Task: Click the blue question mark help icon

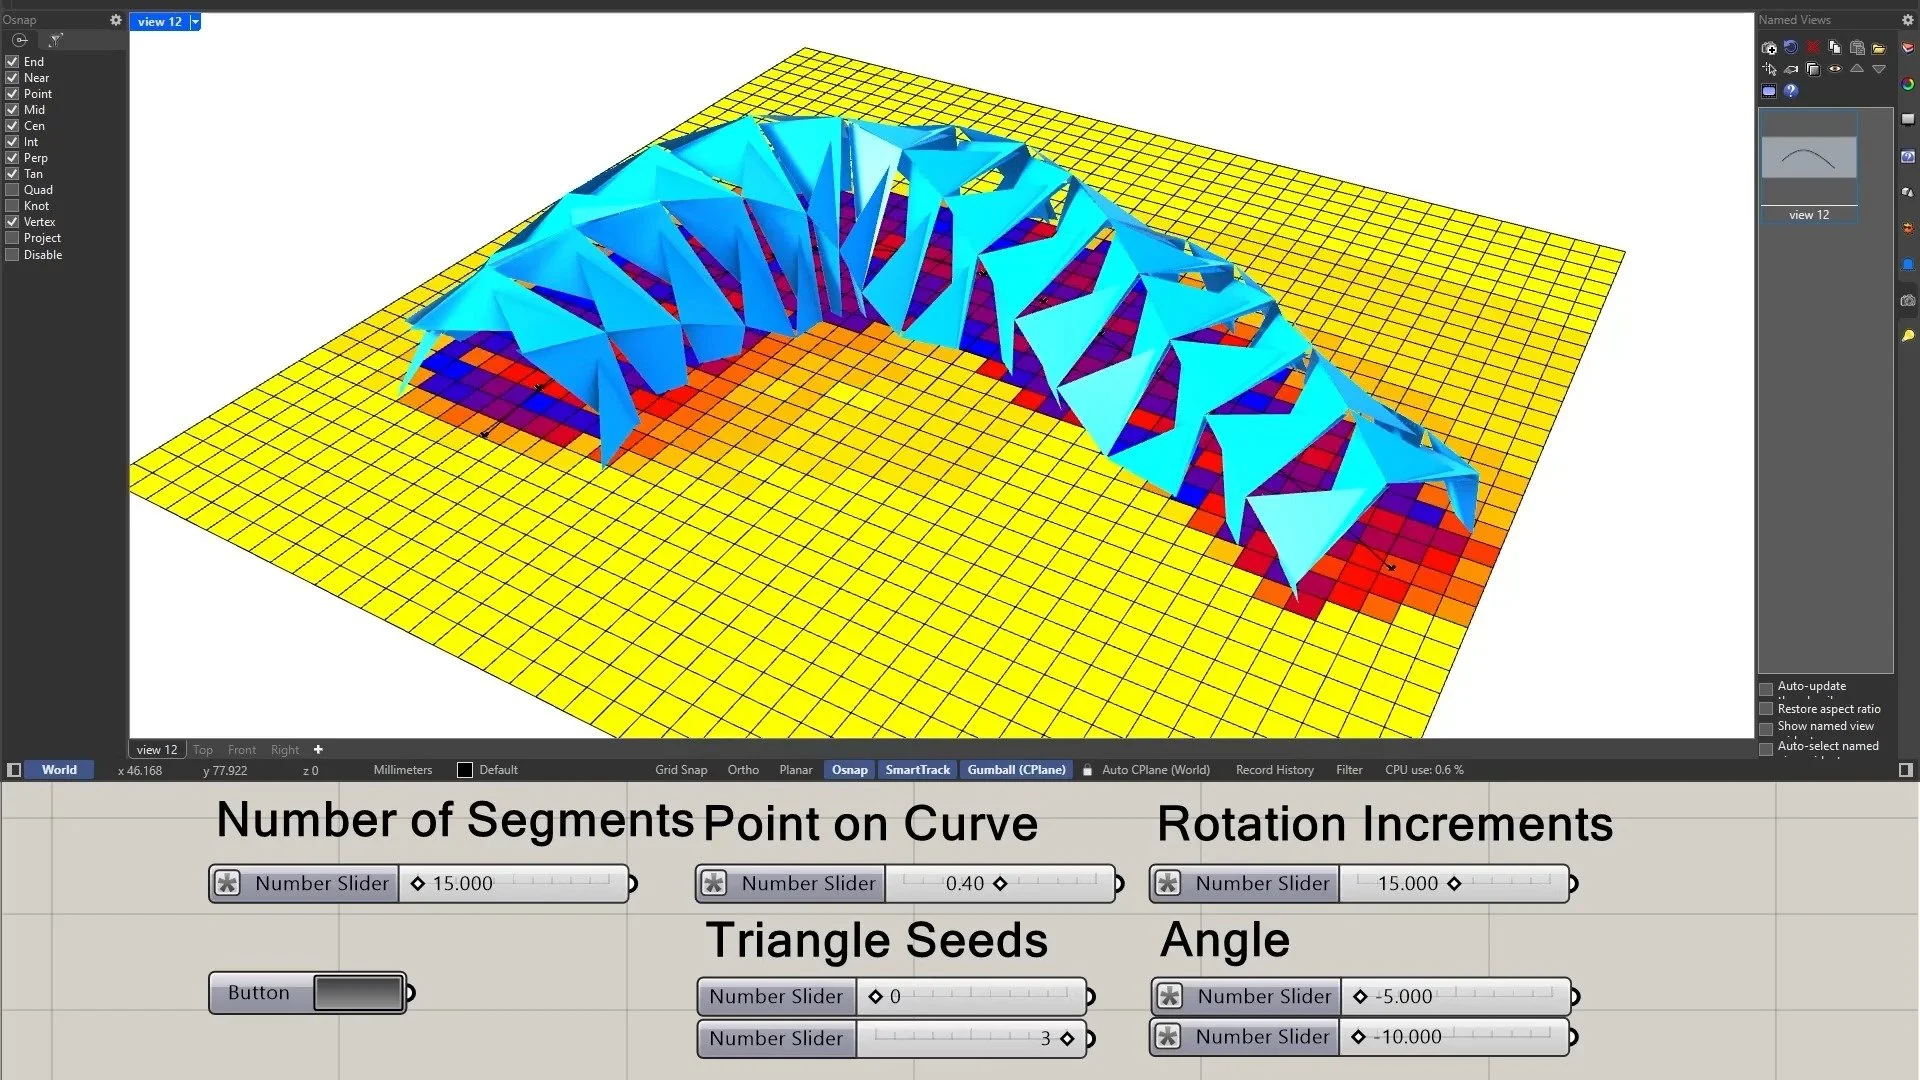Action: click(x=1790, y=91)
